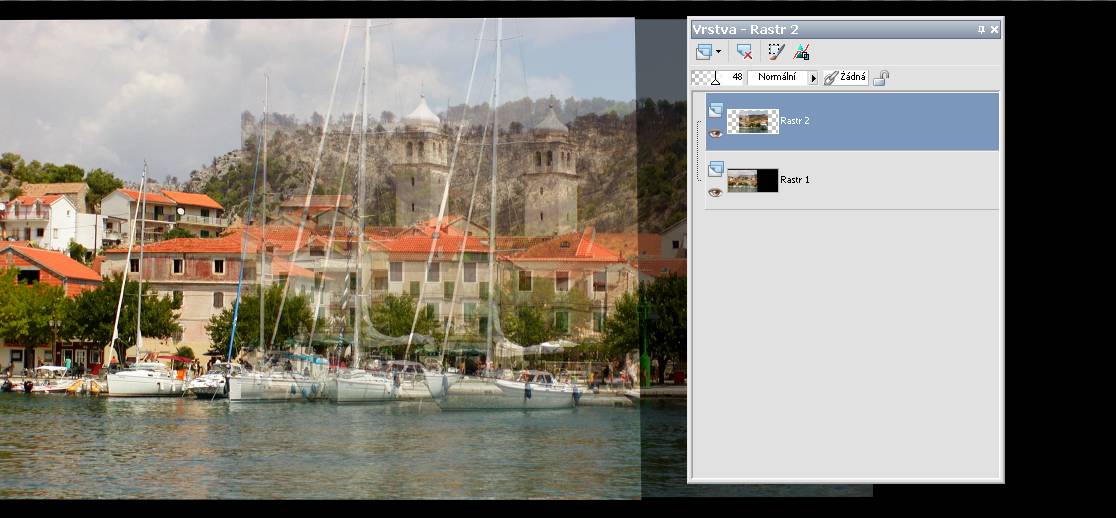Click the opacity value field showing 48

click(x=735, y=78)
